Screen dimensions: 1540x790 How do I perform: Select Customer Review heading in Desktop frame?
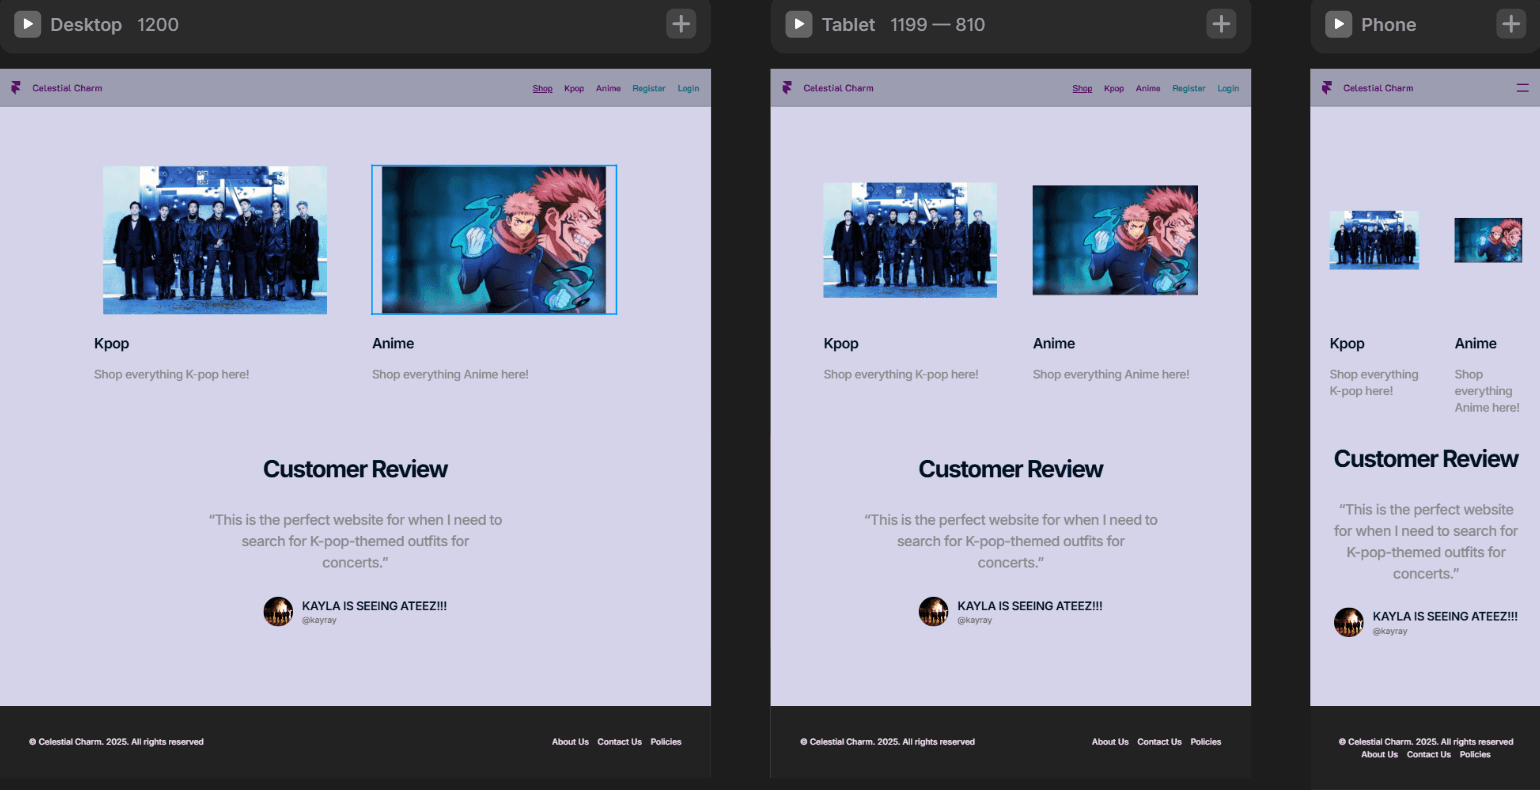coord(355,469)
